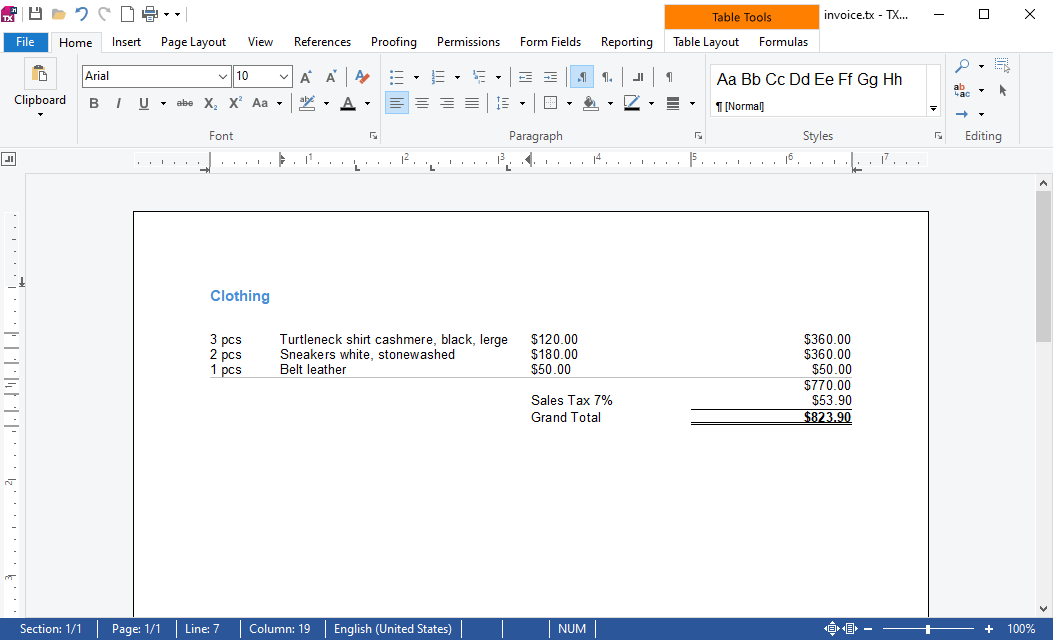Decrease font size with the shrink font icon
The width and height of the screenshot is (1053, 640).
click(331, 77)
